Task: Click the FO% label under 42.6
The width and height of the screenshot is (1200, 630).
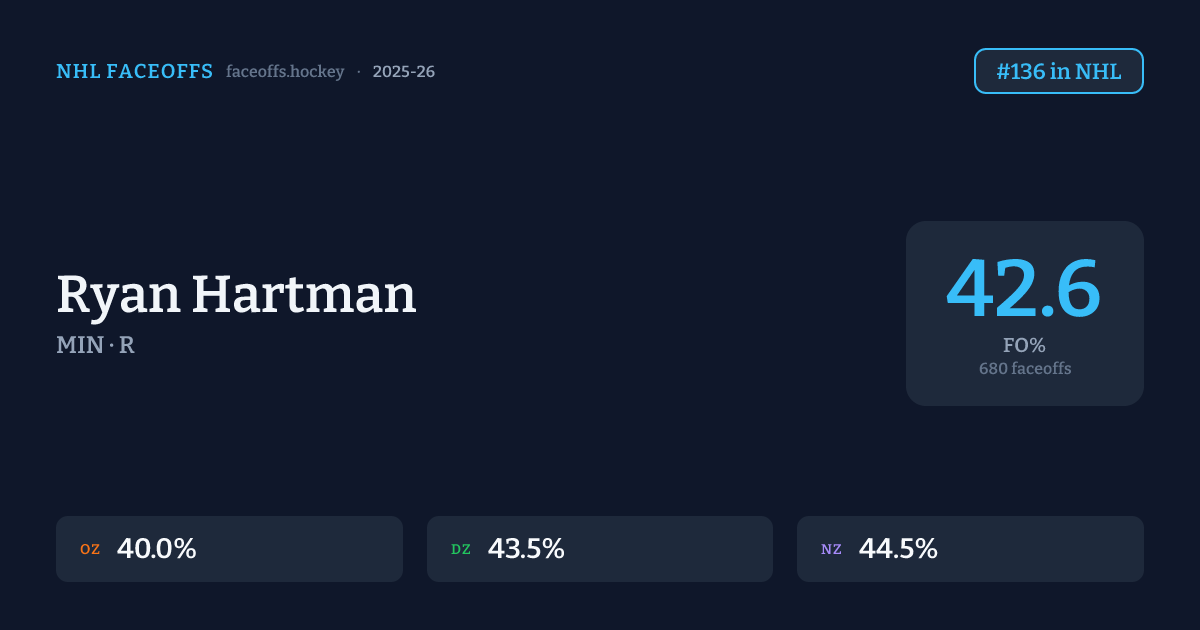Action: [x=1024, y=345]
